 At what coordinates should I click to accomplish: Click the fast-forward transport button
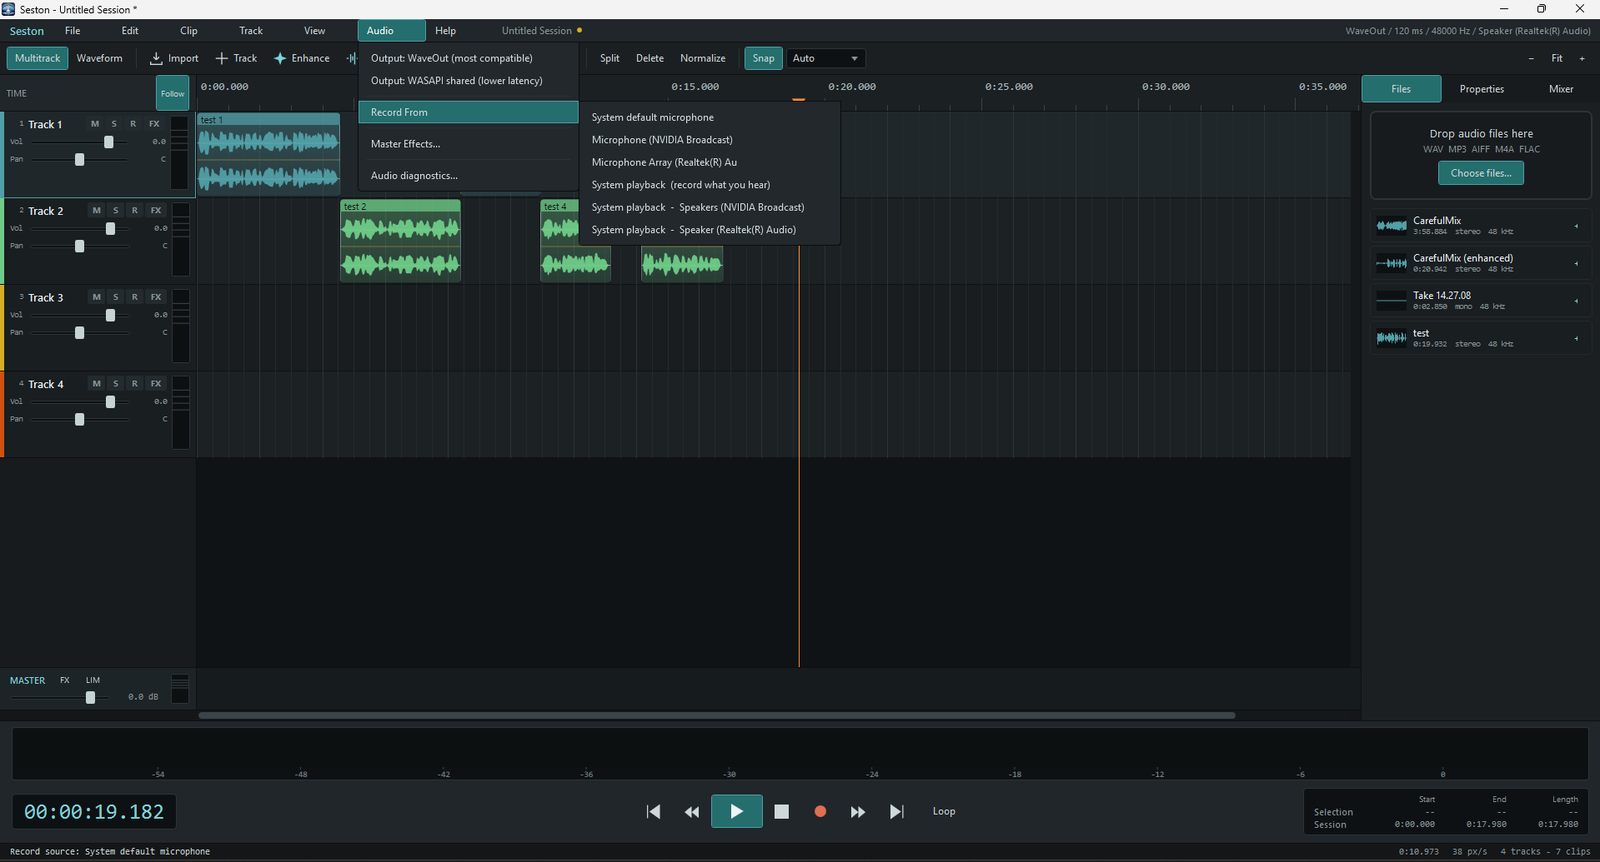[x=858, y=812]
